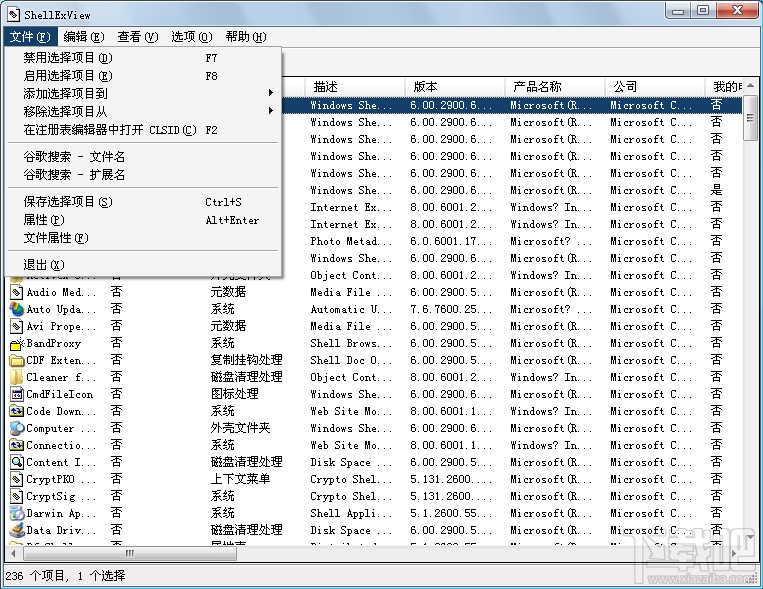Choose 属性(P) menu entry
The image size is (763, 589).
pos(143,220)
